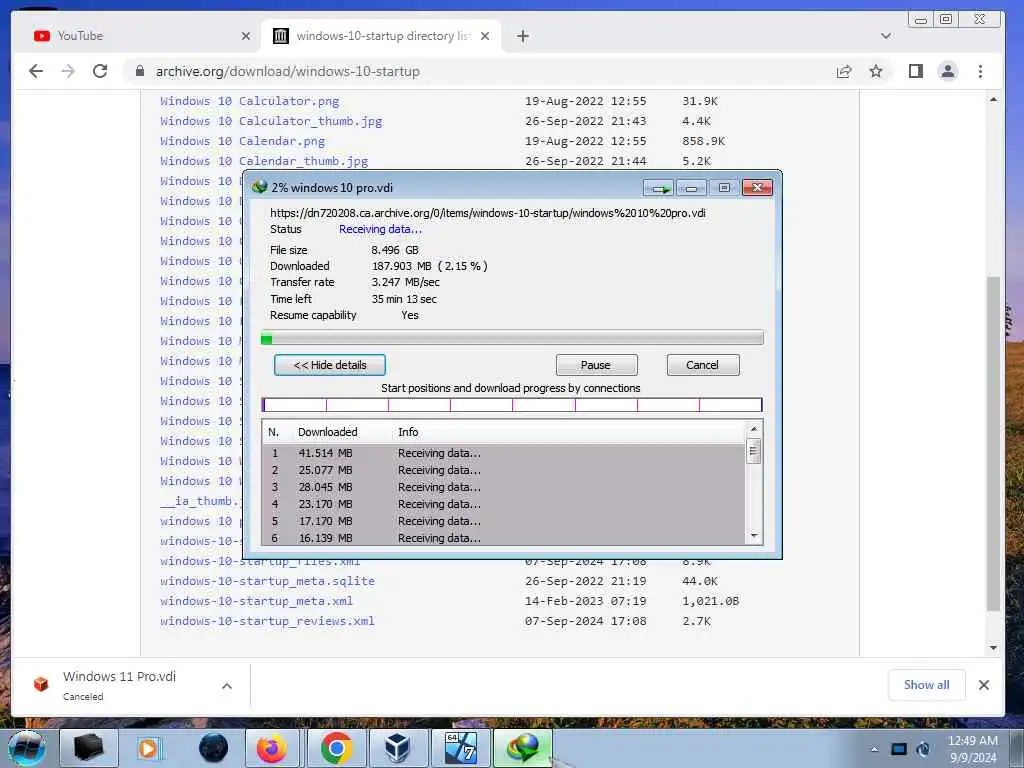Click the connections progress segment bar
Screen dimensions: 1024x768
pos(512,405)
